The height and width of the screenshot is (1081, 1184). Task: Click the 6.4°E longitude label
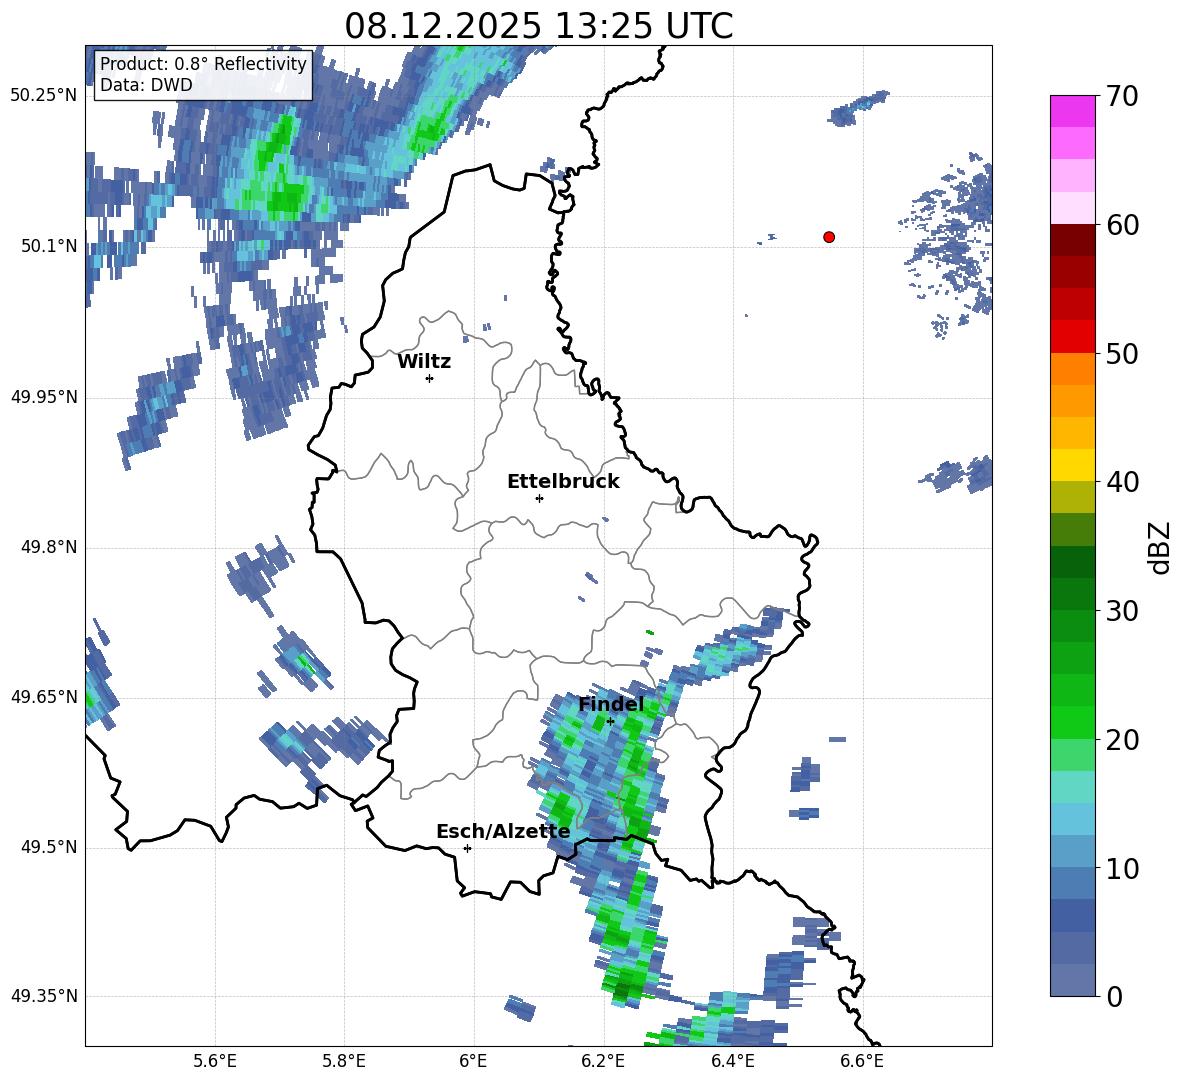[732, 1061]
